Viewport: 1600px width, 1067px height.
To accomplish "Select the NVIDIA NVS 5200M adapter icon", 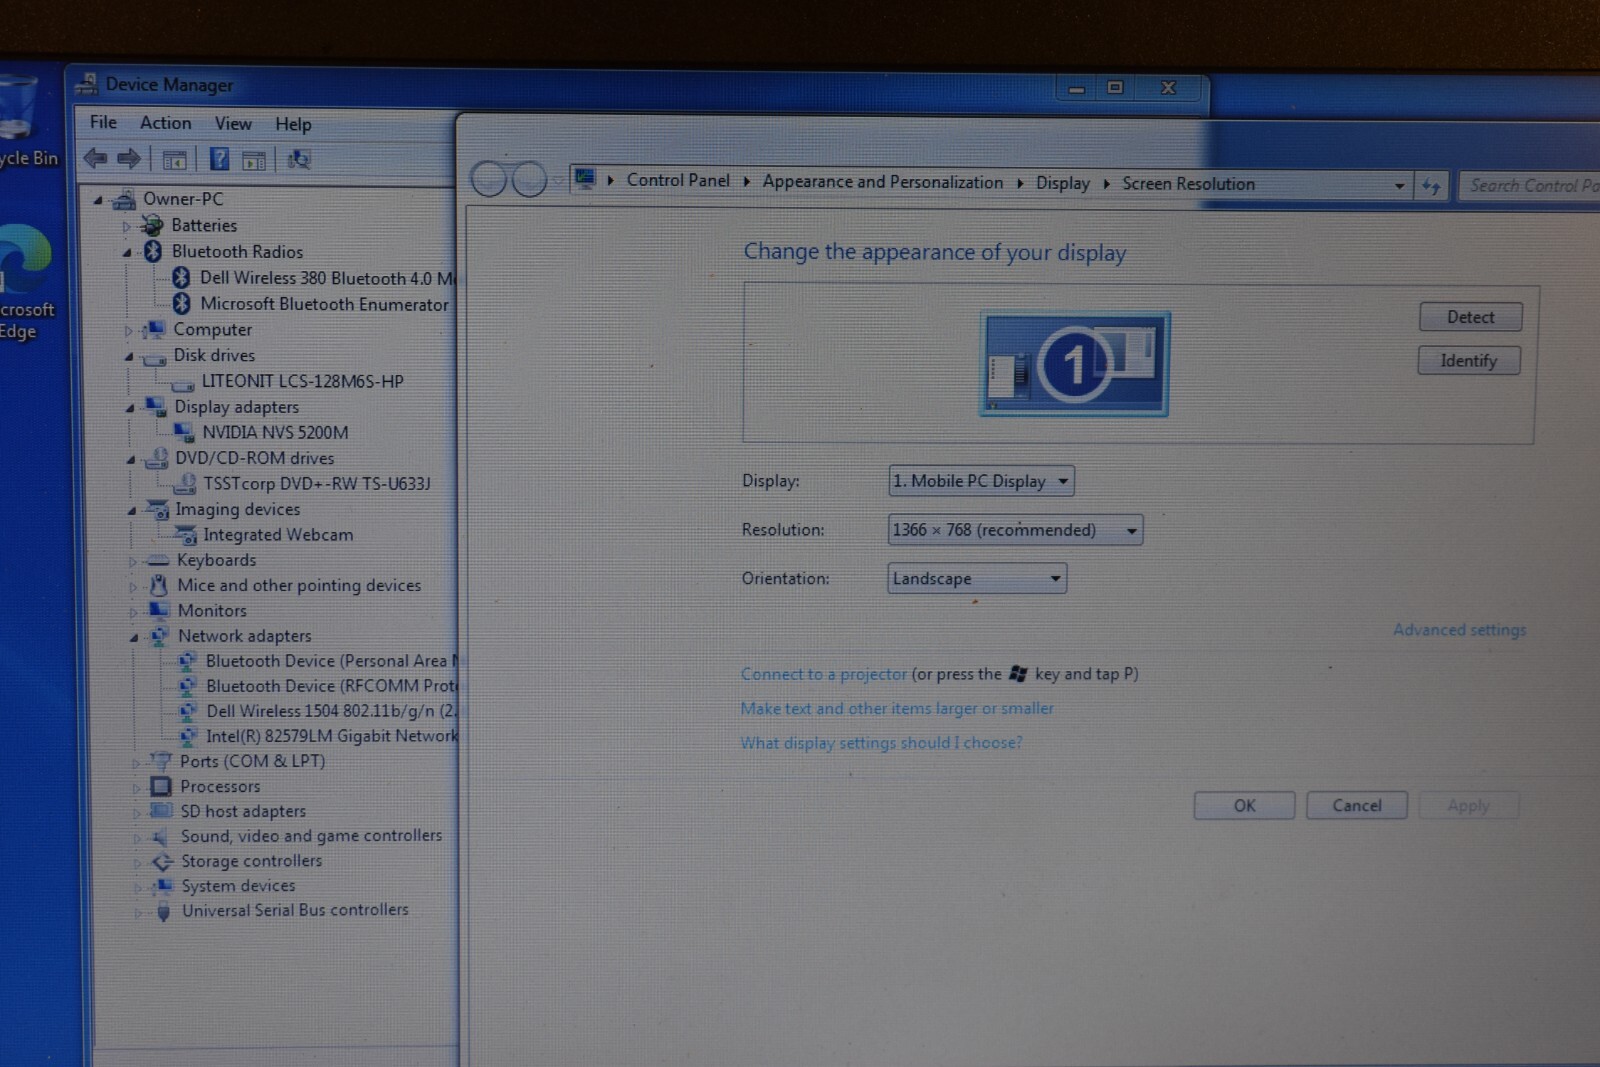I will pyautogui.click(x=184, y=432).
